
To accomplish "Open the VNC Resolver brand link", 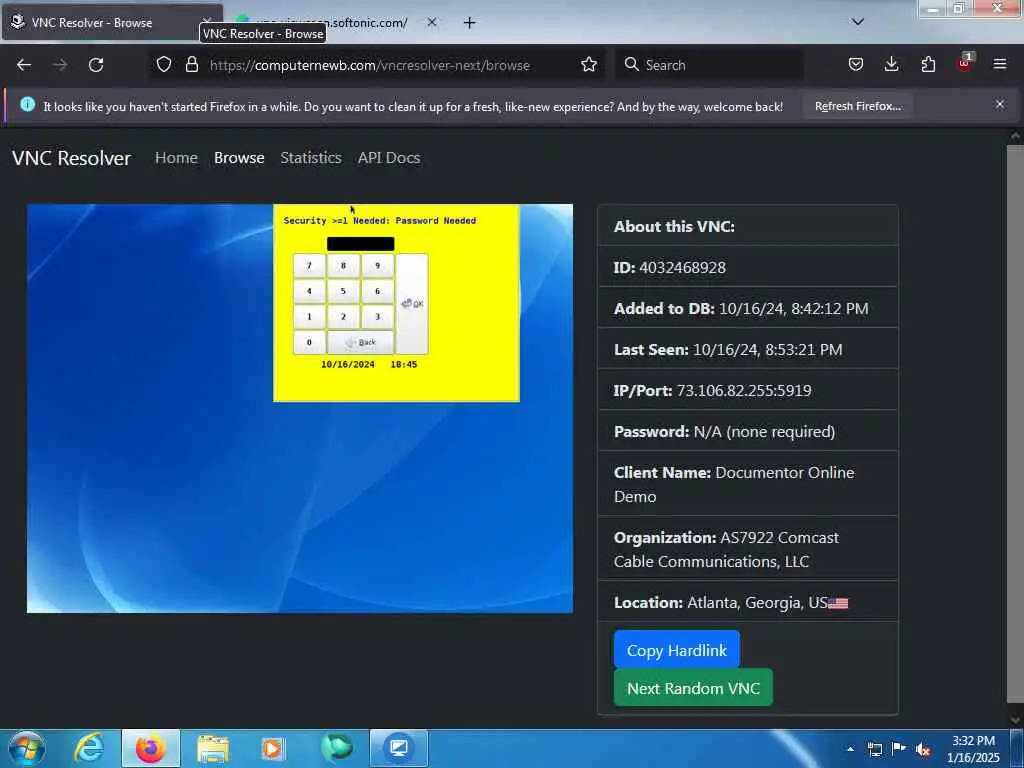I will click(71, 158).
